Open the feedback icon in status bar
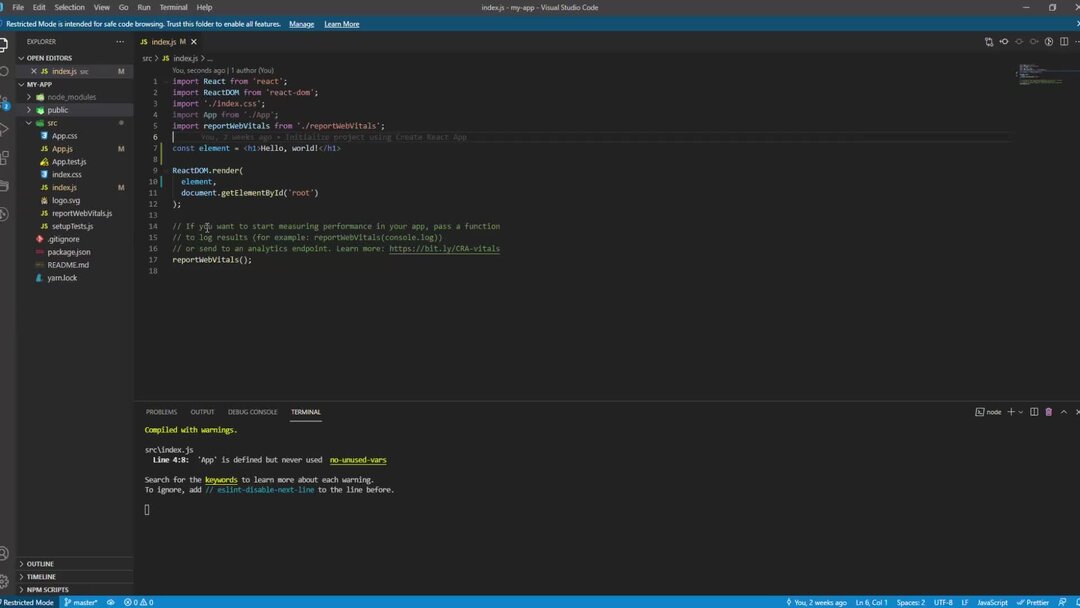The width and height of the screenshot is (1080, 608). pos(1062,602)
